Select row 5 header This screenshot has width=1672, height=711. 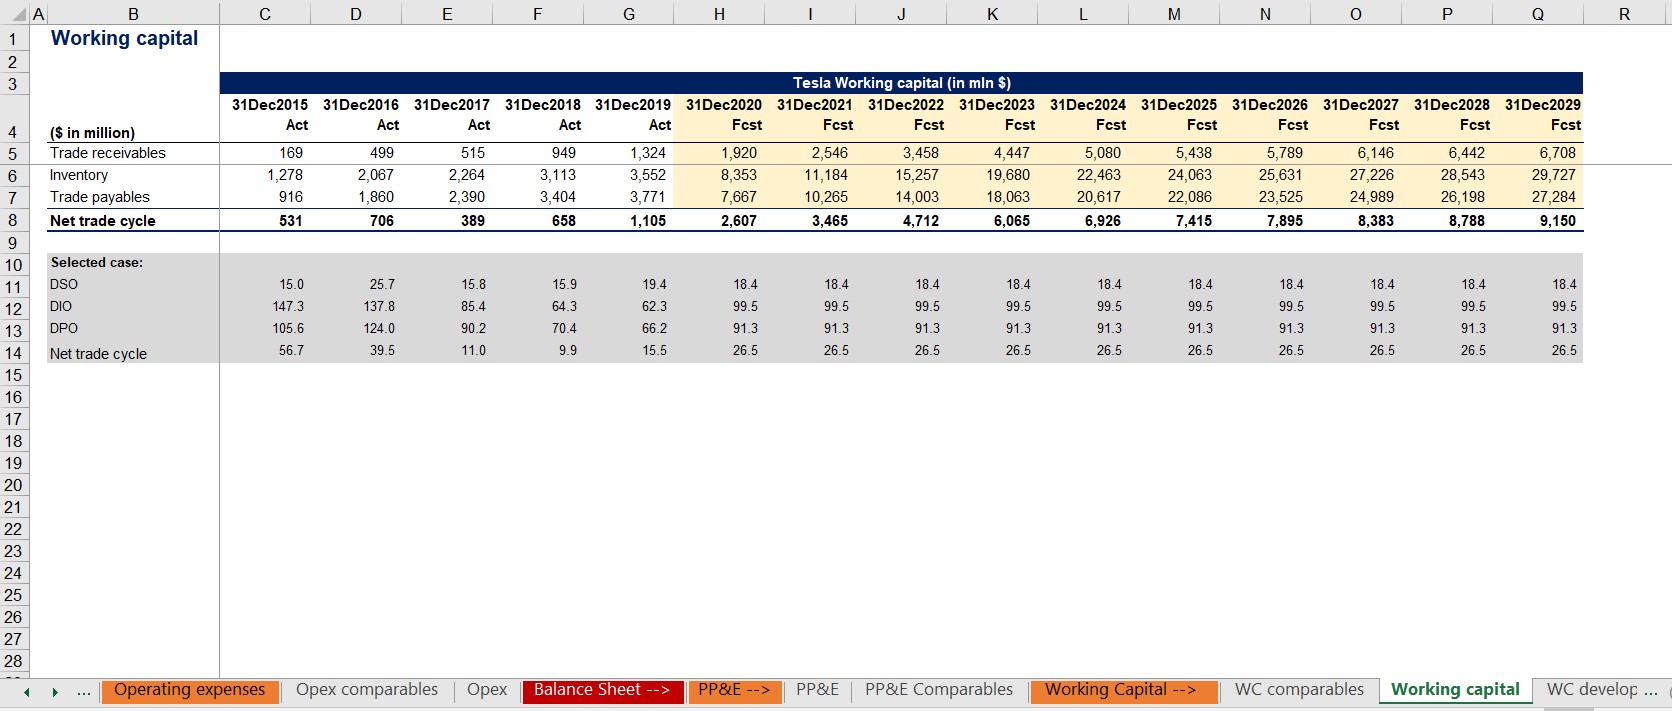click(x=13, y=154)
